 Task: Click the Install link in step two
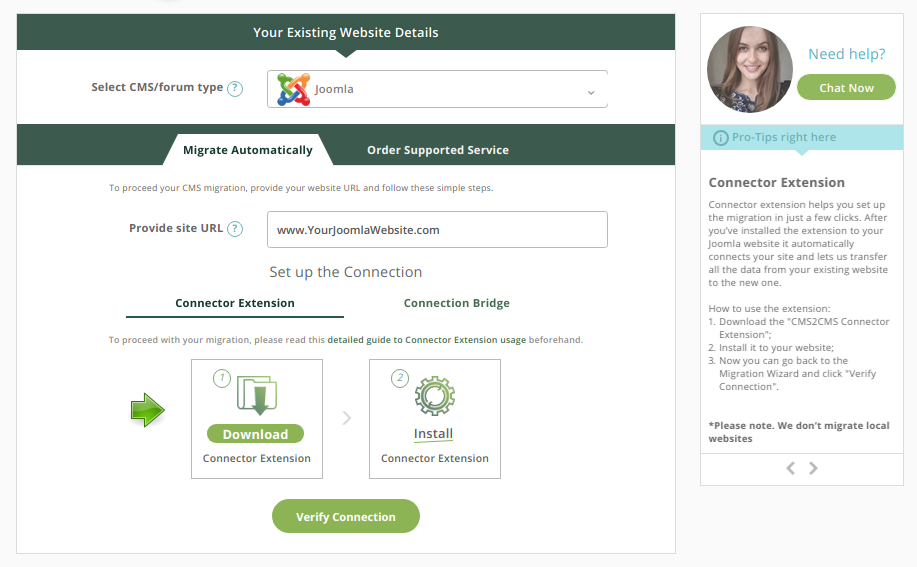(x=433, y=434)
